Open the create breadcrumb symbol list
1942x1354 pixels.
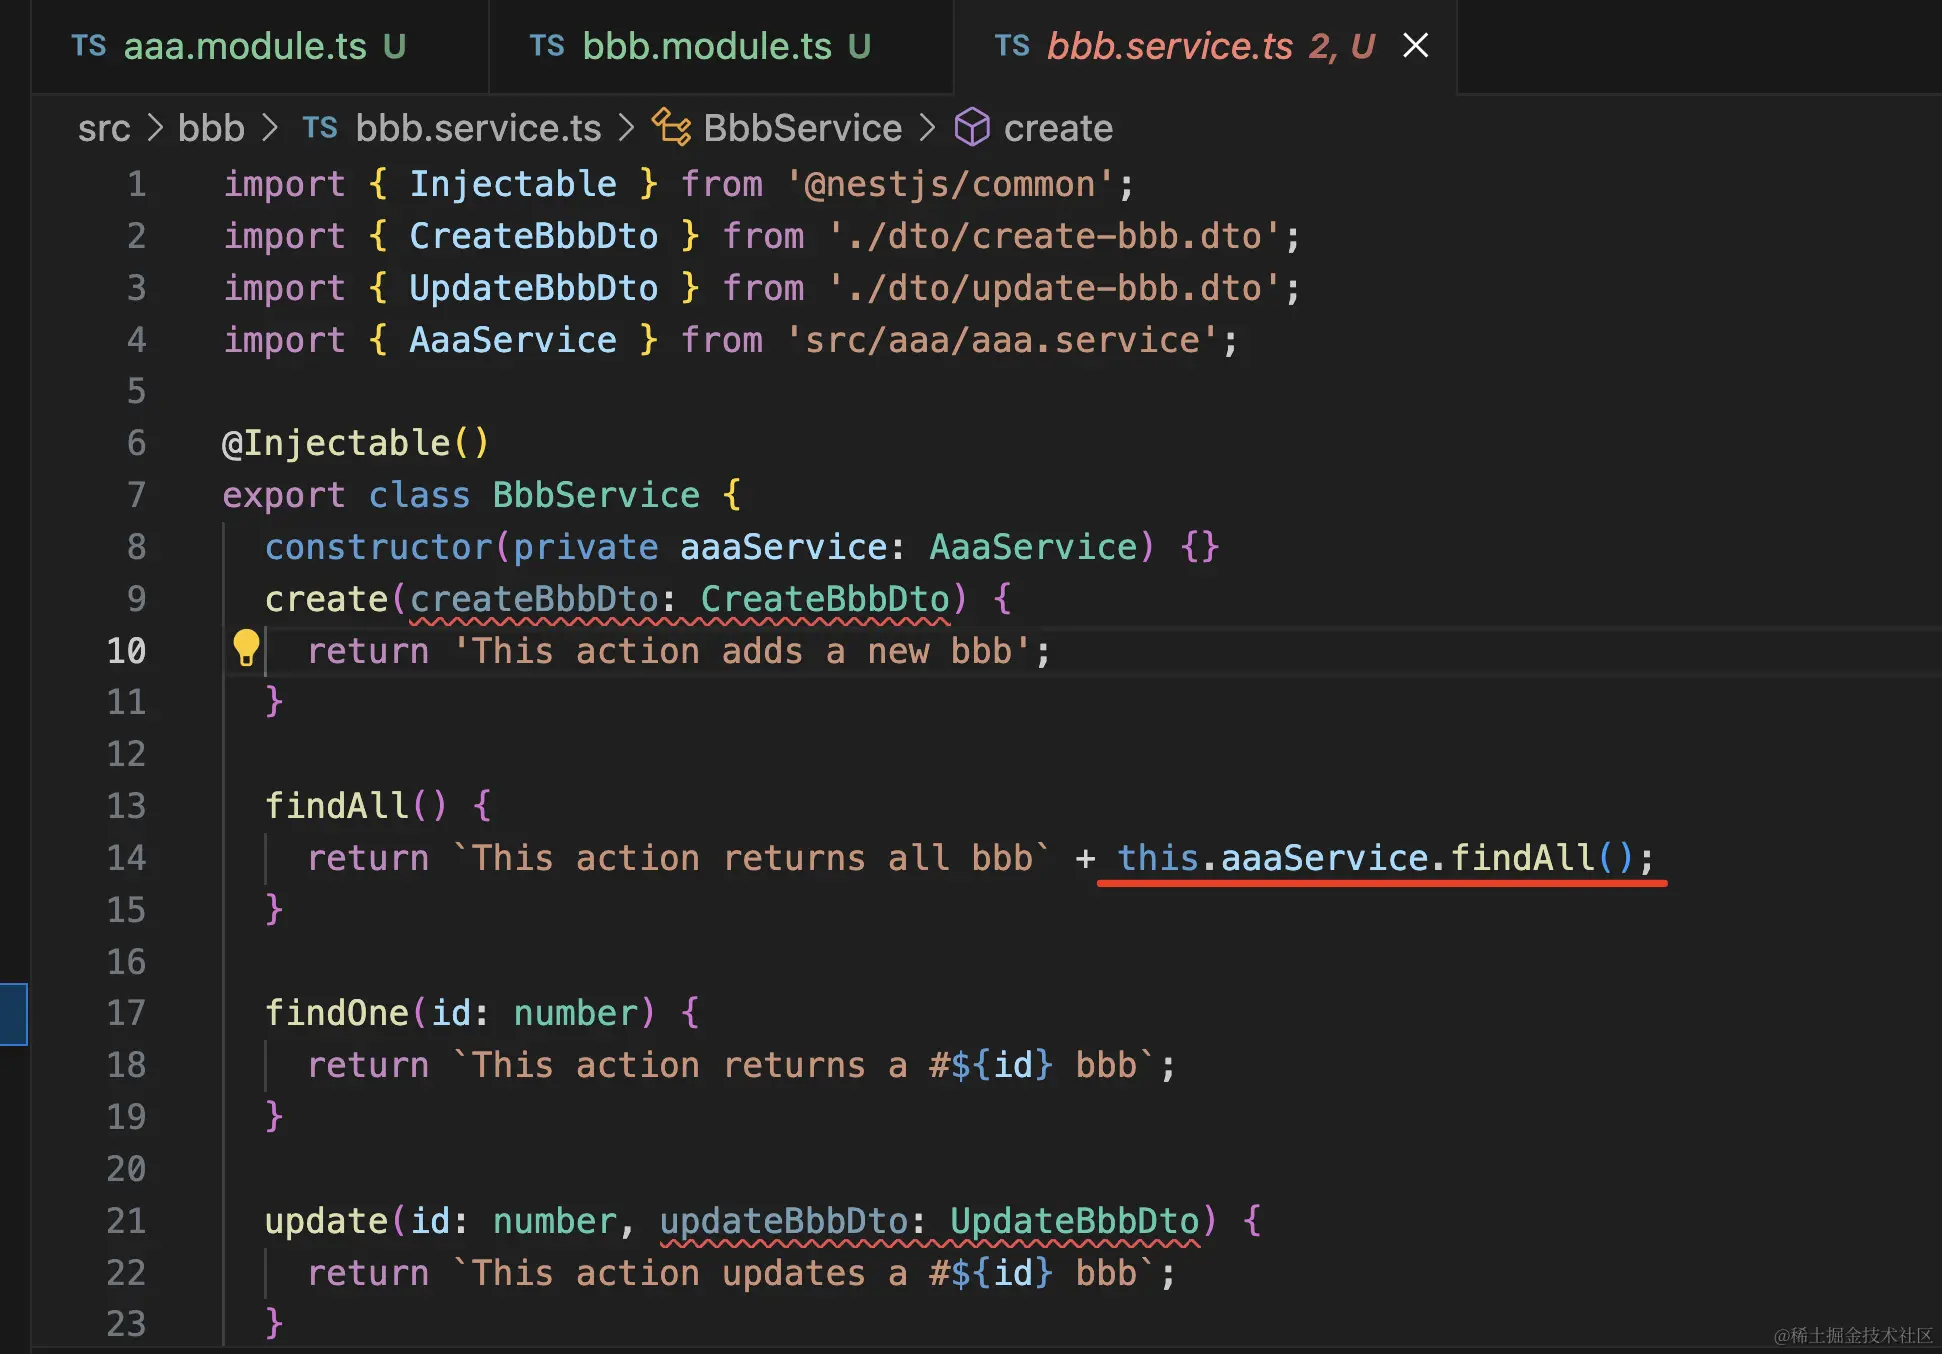coord(1058,128)
